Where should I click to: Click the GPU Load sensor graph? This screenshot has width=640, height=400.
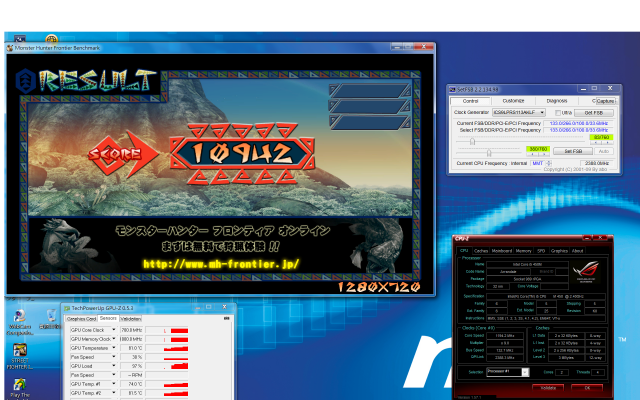click(167, 366)
